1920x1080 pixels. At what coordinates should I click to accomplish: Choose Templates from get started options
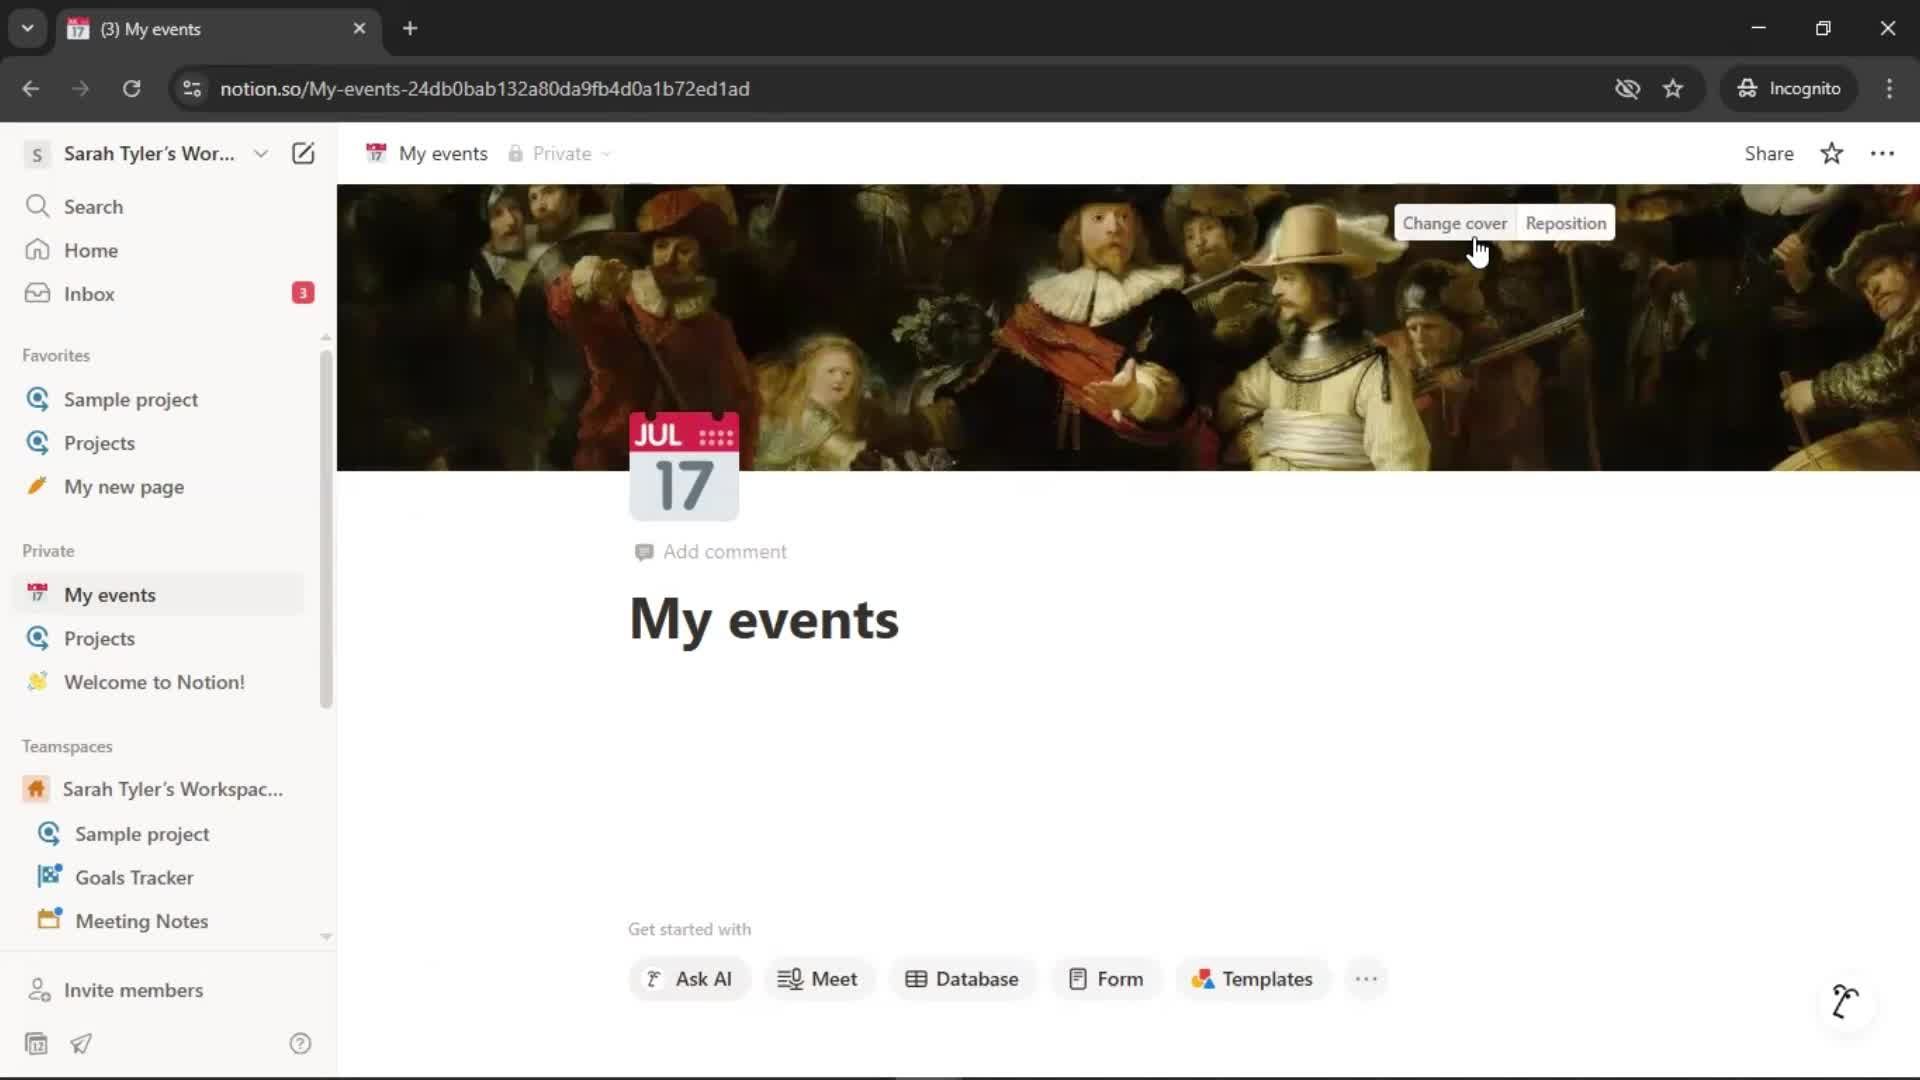click(x=1252, y=979)
